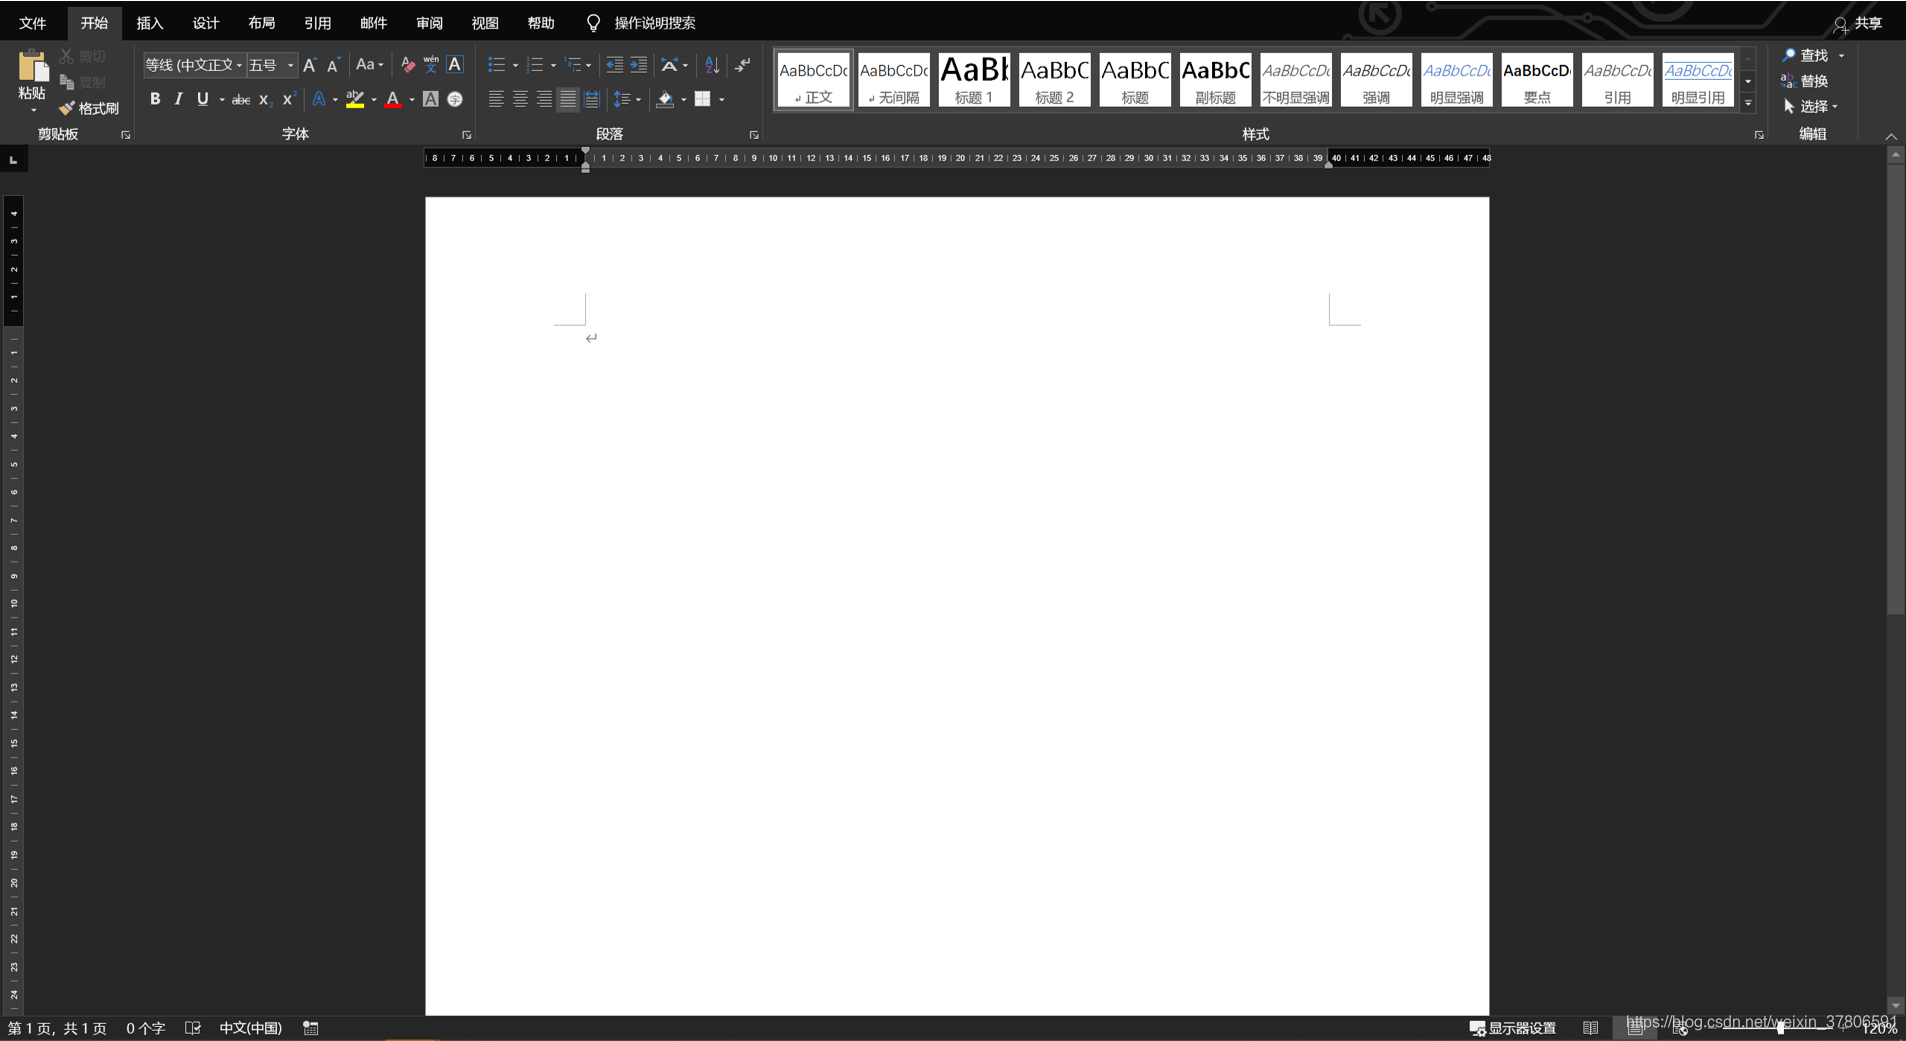
Task: Open 显示器设置 in the status bar
Action: point(1512,1028)
